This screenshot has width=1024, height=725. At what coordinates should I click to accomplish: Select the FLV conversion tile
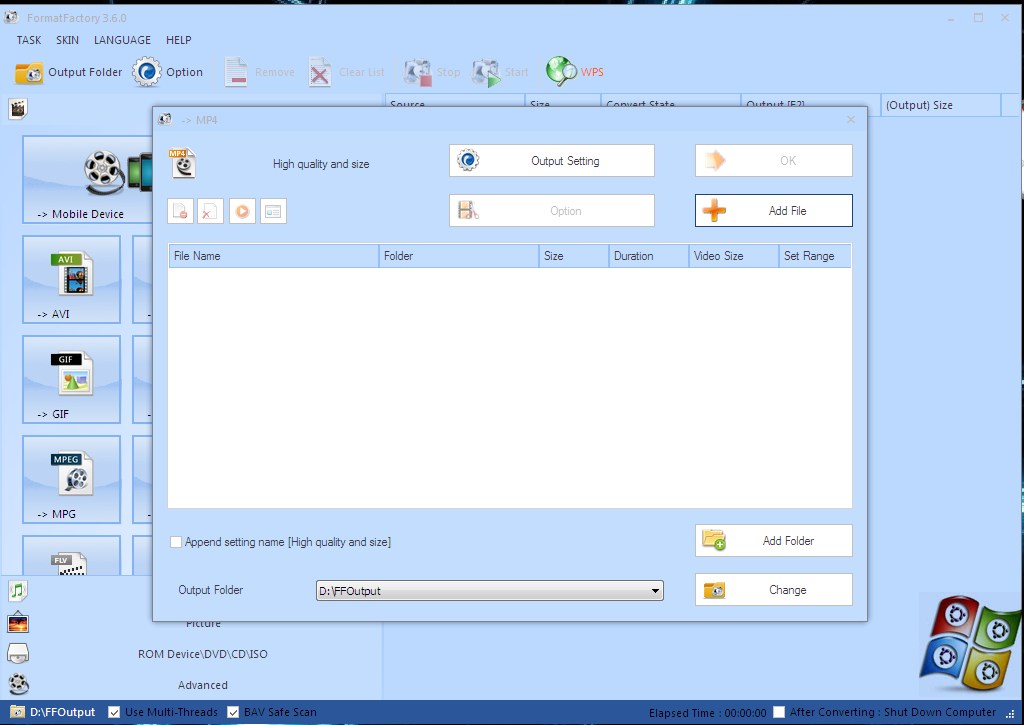tap(71, 556)
